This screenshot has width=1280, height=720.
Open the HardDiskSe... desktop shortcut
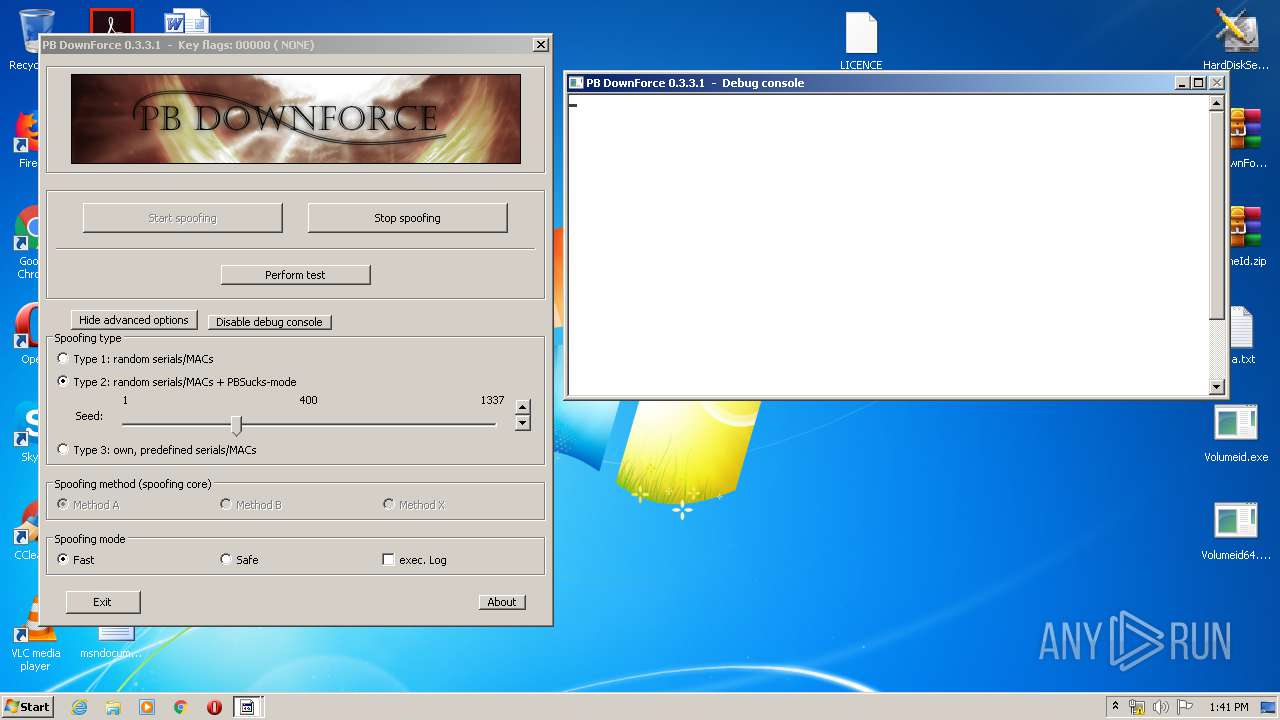click(x=1236, y=40)
